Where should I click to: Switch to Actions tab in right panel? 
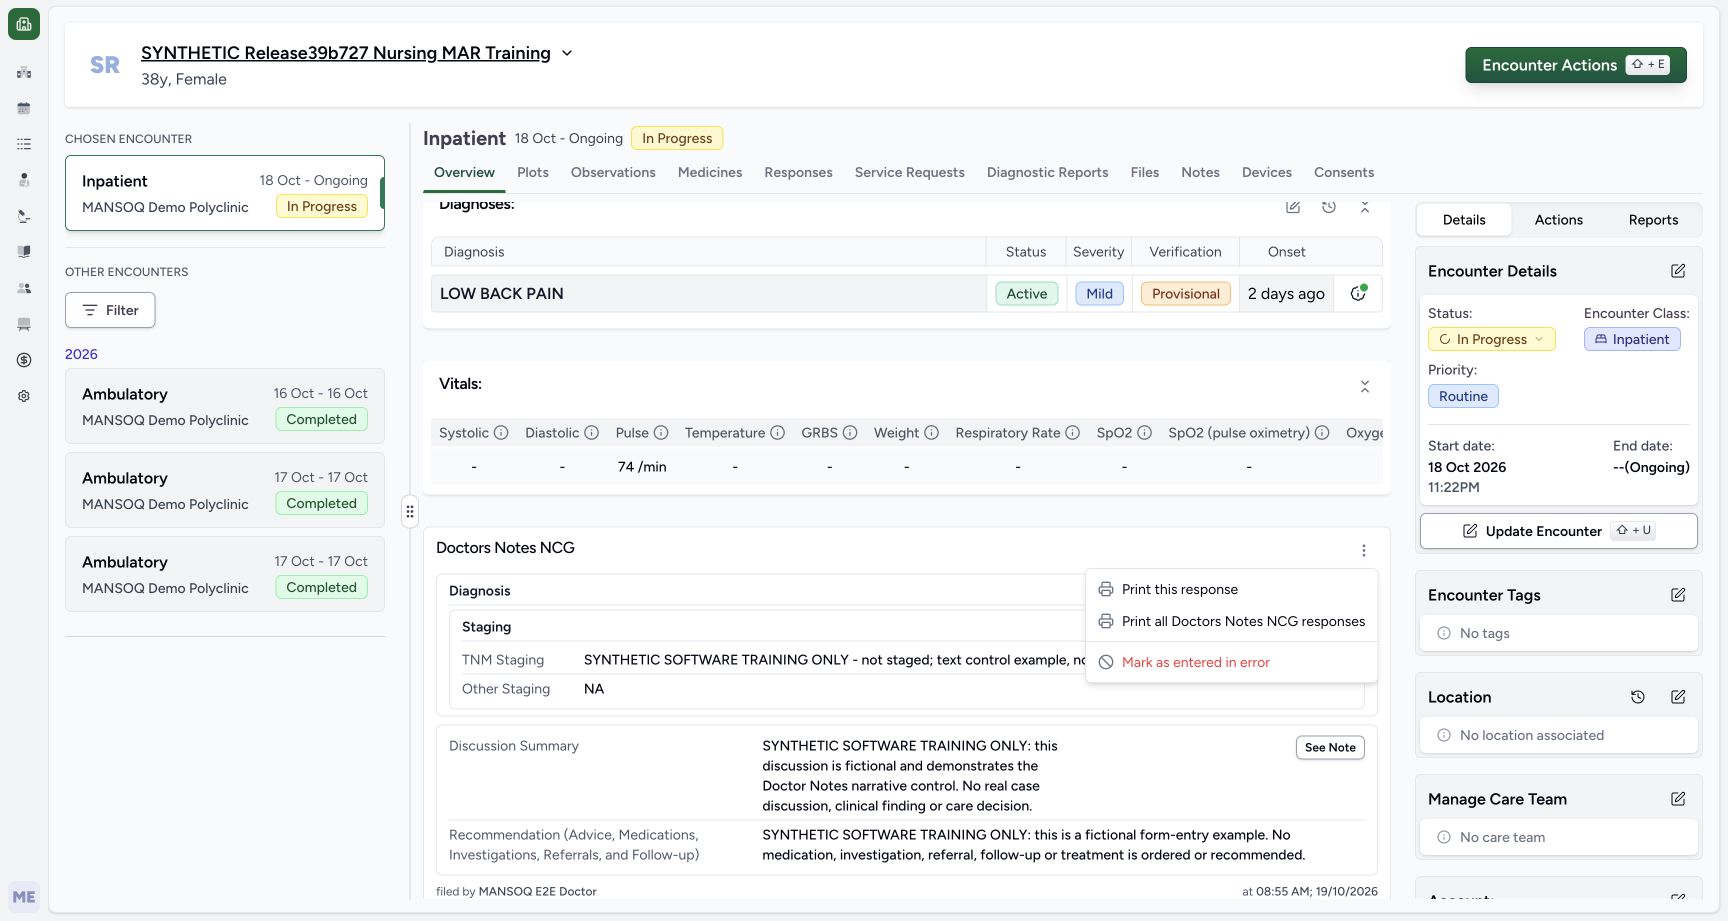click(x=1558, y=220)
